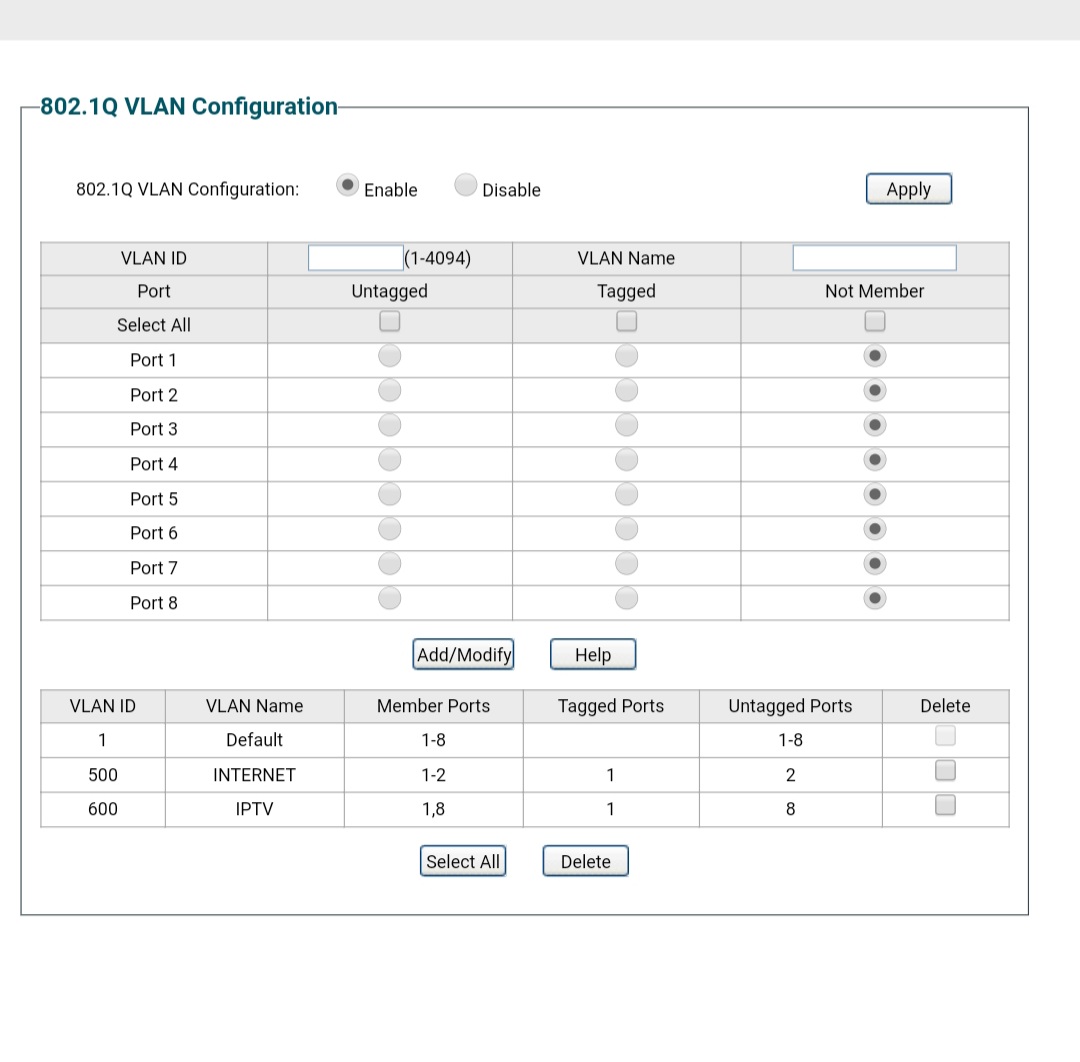Set Port 2 to Not Member
The width and height of the screenshot is (1080, 1062).
point(875,391)
